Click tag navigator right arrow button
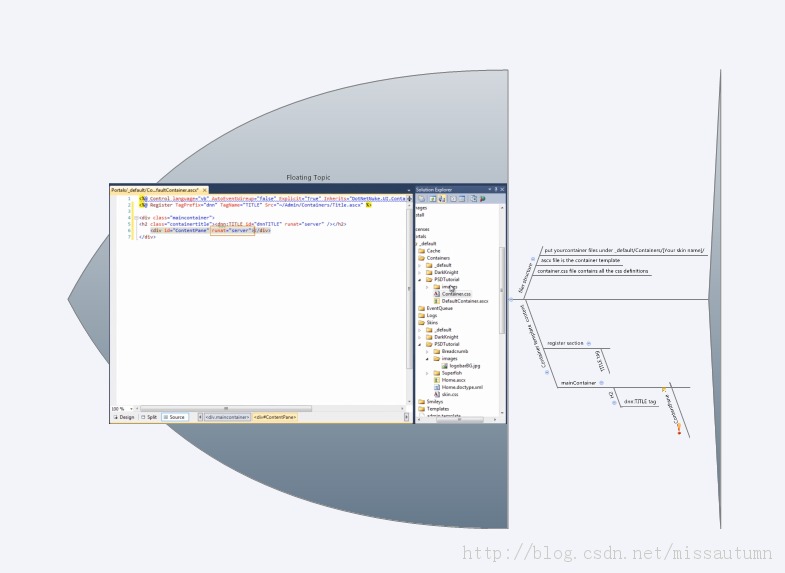Viewport: 785px width, 573px height. 406,417
